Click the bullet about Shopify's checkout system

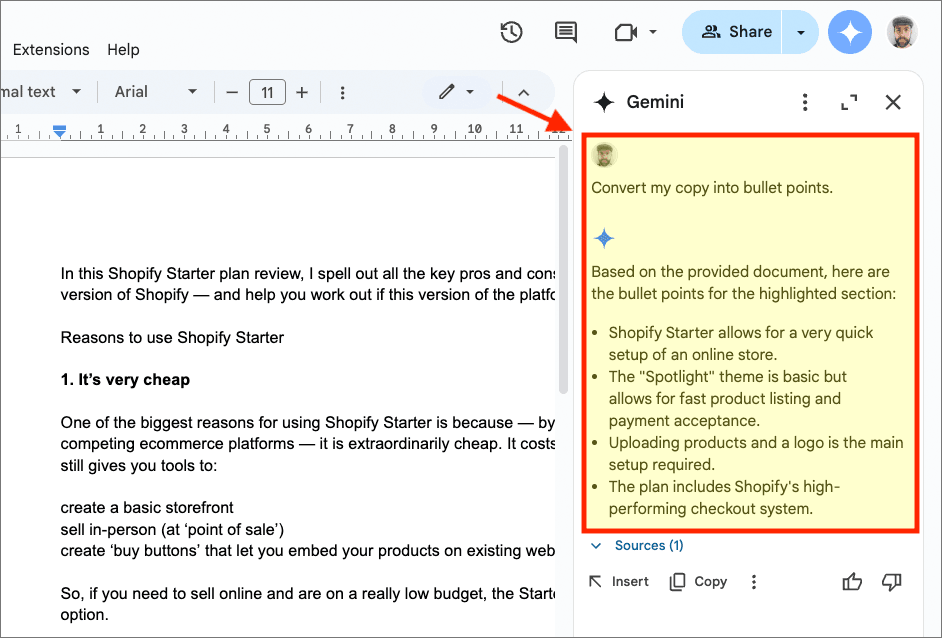pos(724,497)
